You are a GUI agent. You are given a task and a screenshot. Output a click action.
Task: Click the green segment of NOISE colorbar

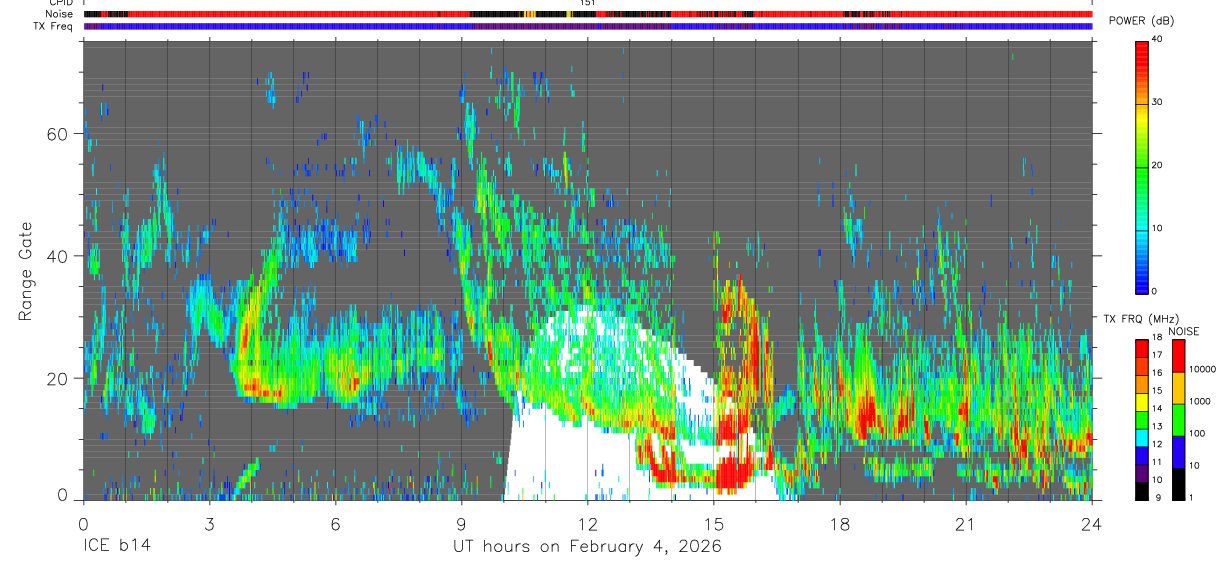point(1178,420)
